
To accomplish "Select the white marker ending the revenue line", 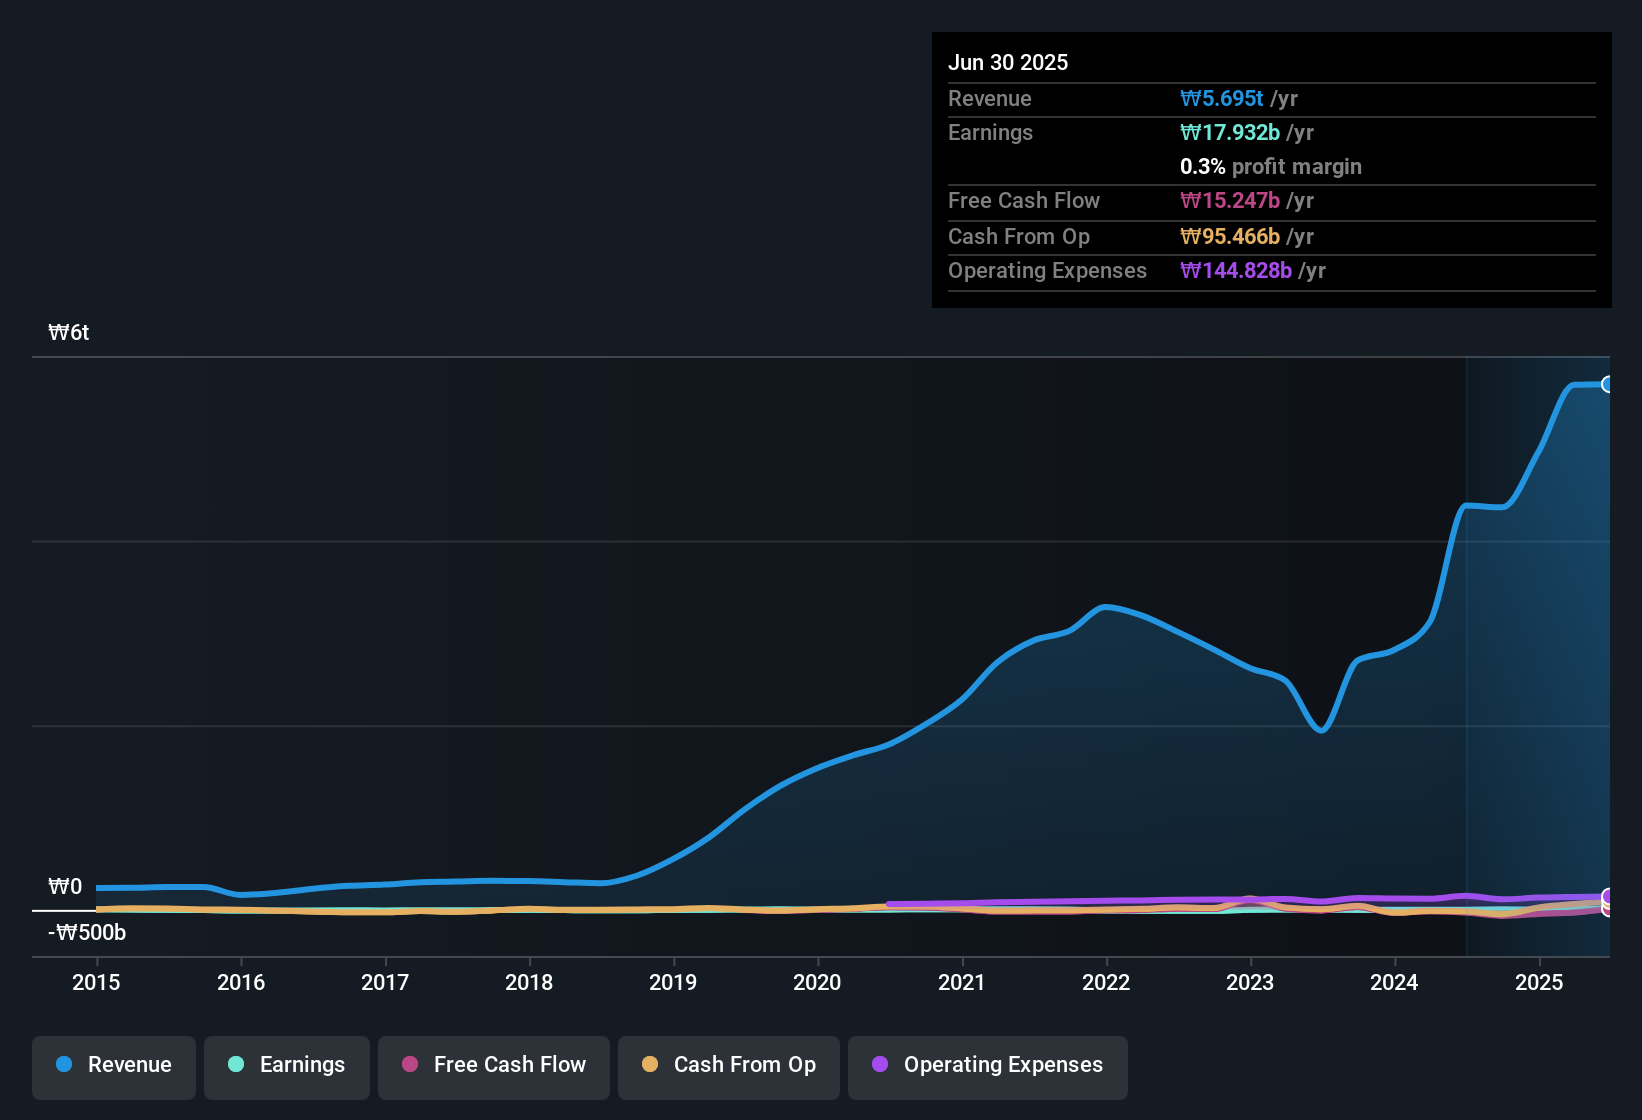I will [1608, 384].
